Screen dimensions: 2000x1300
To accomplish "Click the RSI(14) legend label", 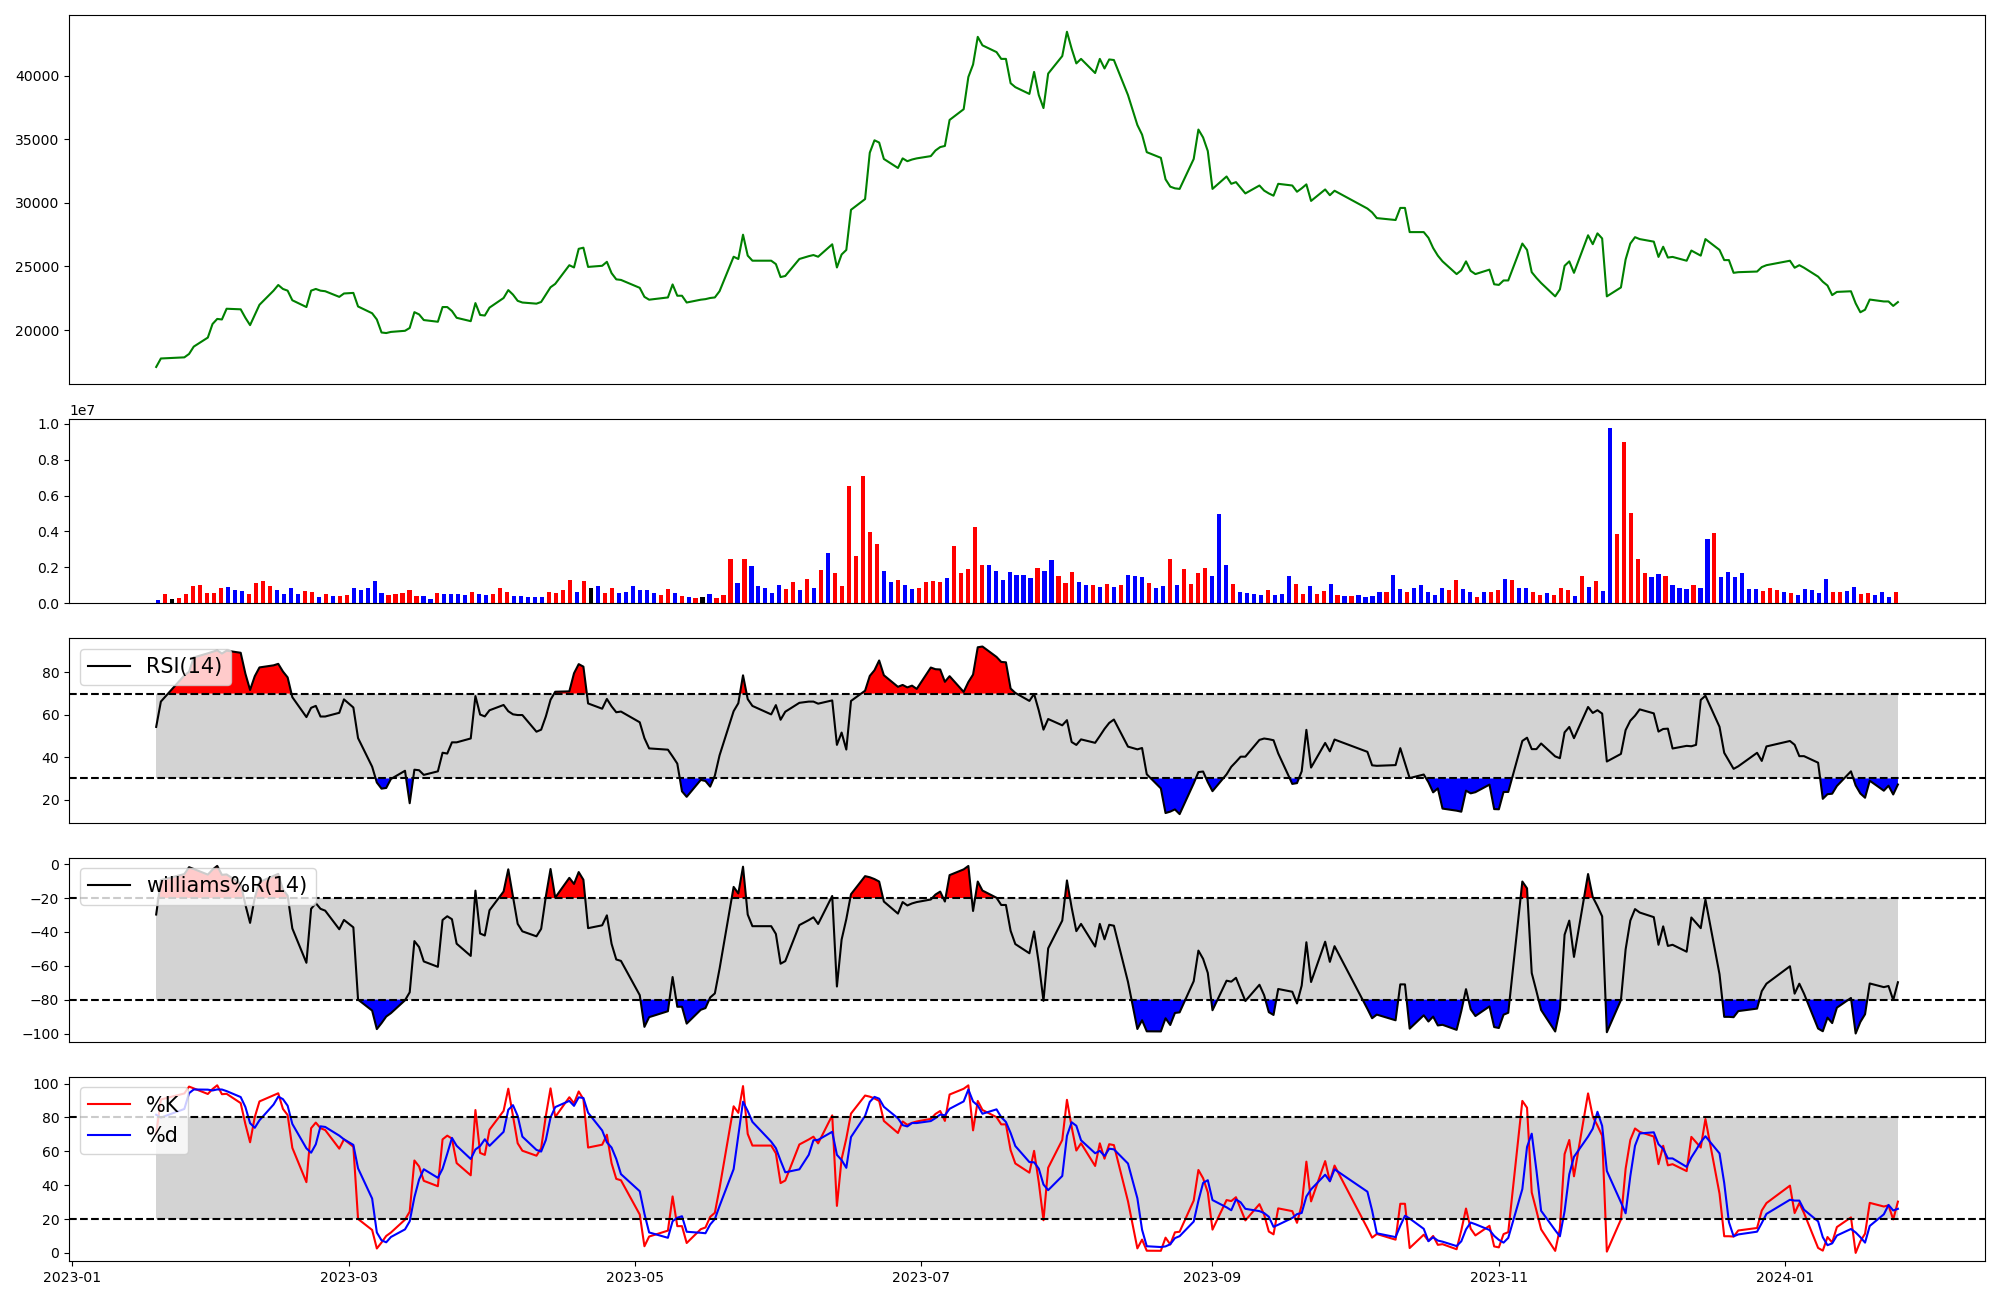I will pyautogui.click(x=184, y=666).
